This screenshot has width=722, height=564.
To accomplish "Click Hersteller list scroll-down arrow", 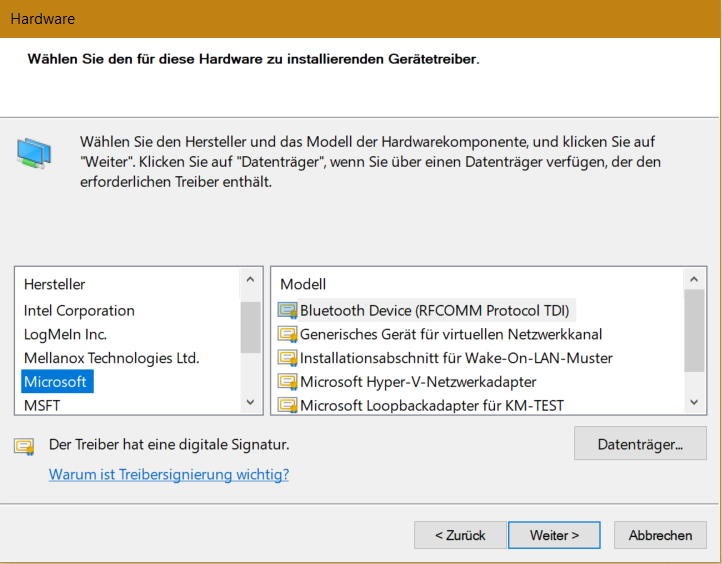I will [x=250, y=402].
